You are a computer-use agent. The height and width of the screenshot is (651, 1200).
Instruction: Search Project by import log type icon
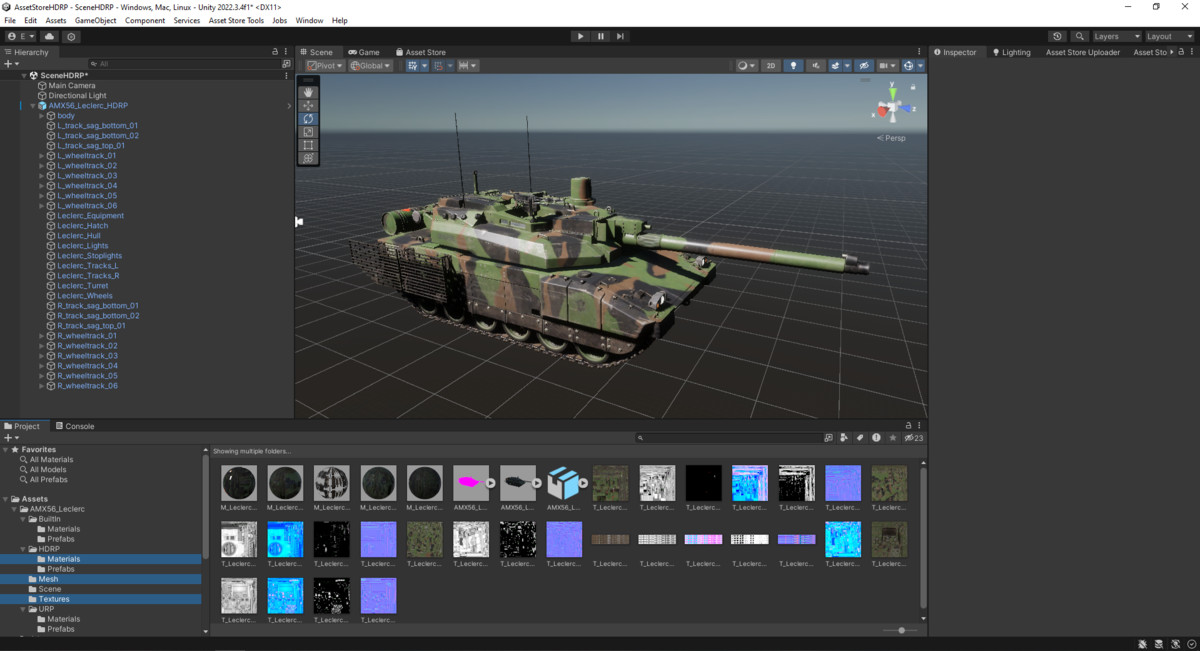[876, 438]
